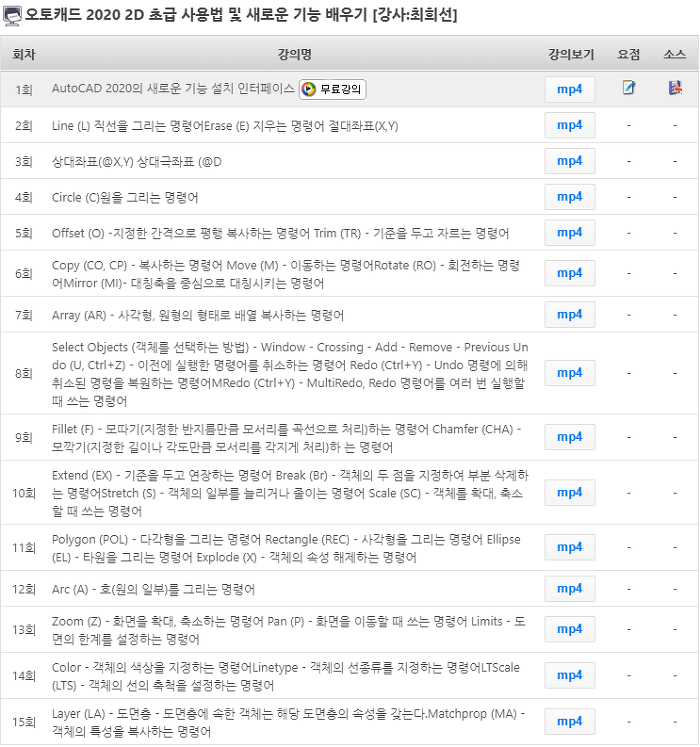
Task: Click lecture title Color 객체의 색상을 지정
Action: (286, 676)
